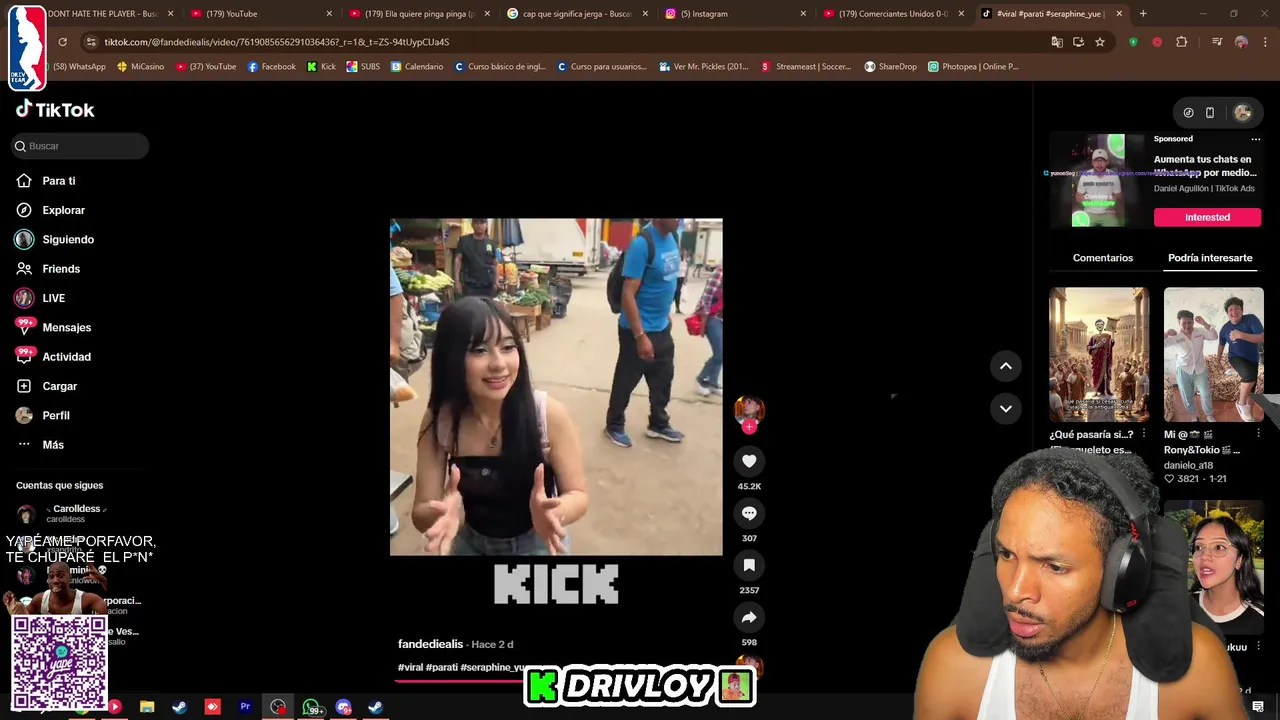Switch to cap que significa jerga tab
The width and height of the screenshot is (1280, 720).
(x=577, y=14)
